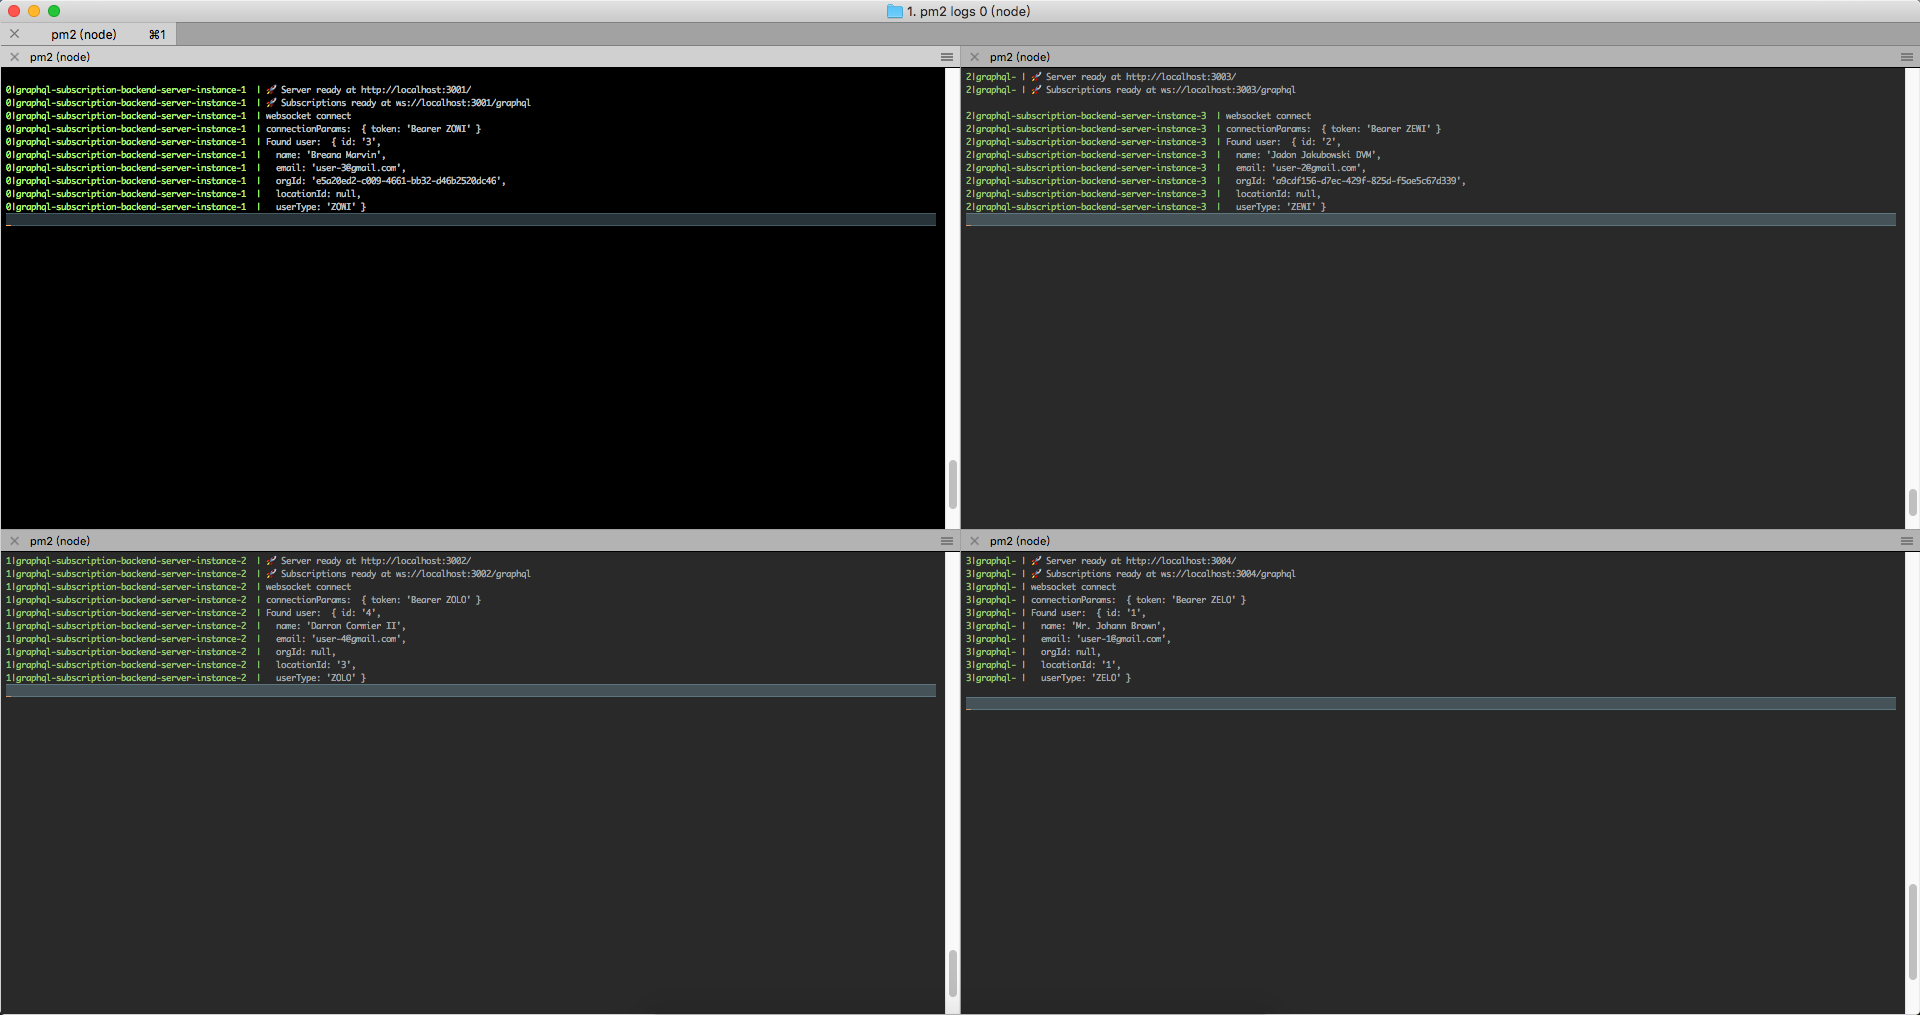Click the text "locationId: '3',"
The height and width of the screenshot is (1015, 1920).
pyautogui.click(x=316, y=665)
